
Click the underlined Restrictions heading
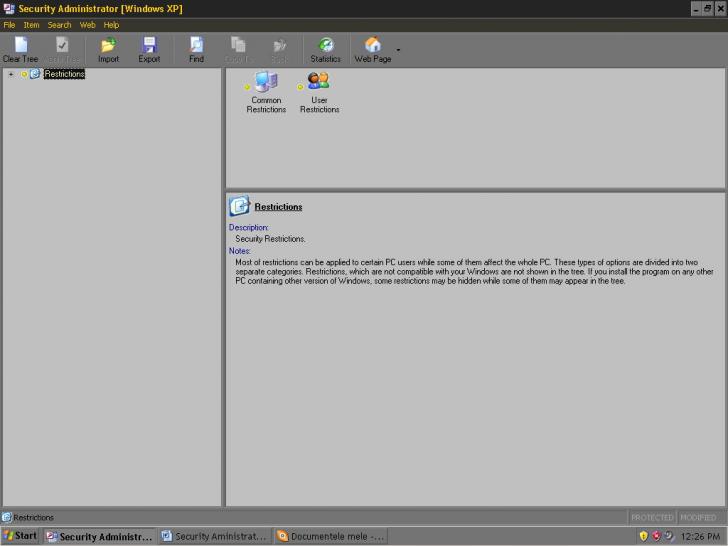coord(278,207)
